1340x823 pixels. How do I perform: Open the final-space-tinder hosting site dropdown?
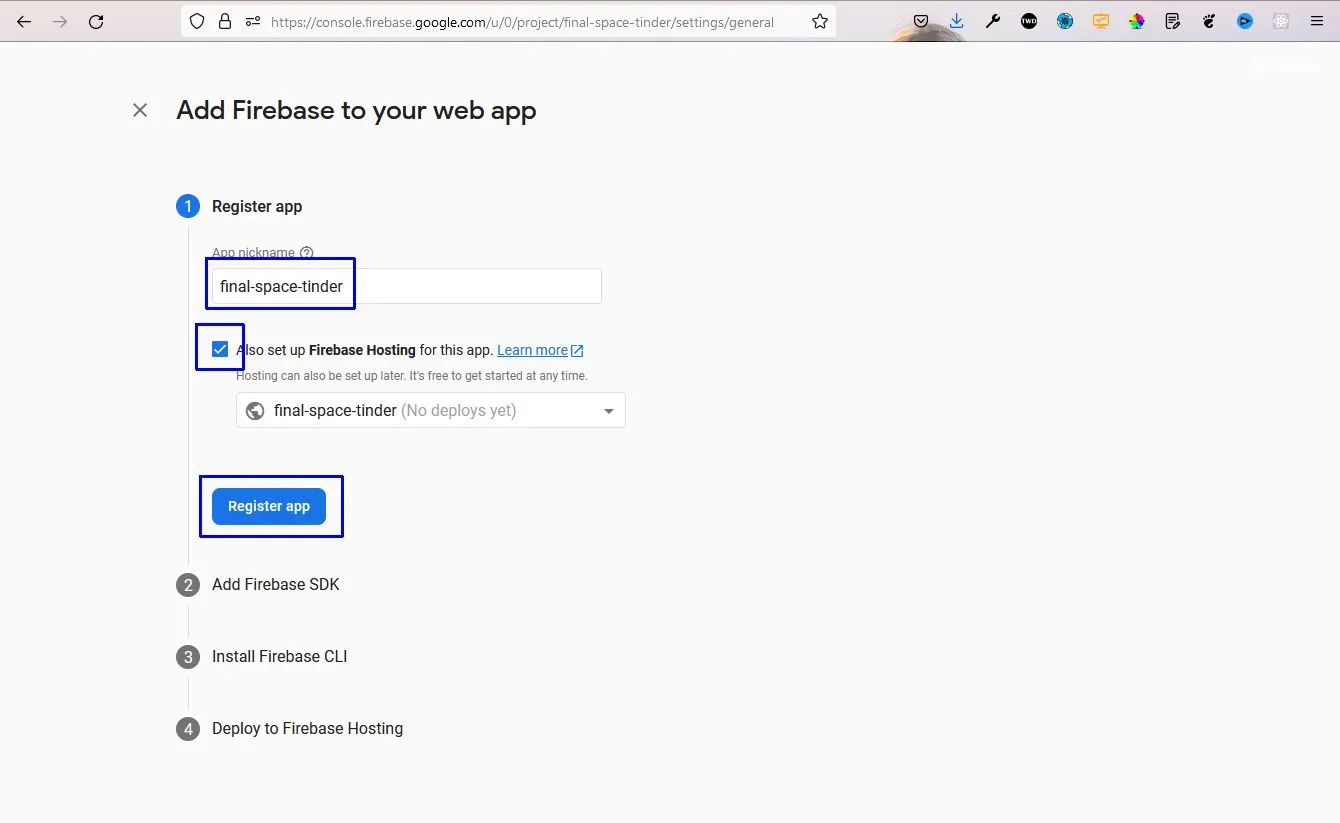(x=431, y=410)
